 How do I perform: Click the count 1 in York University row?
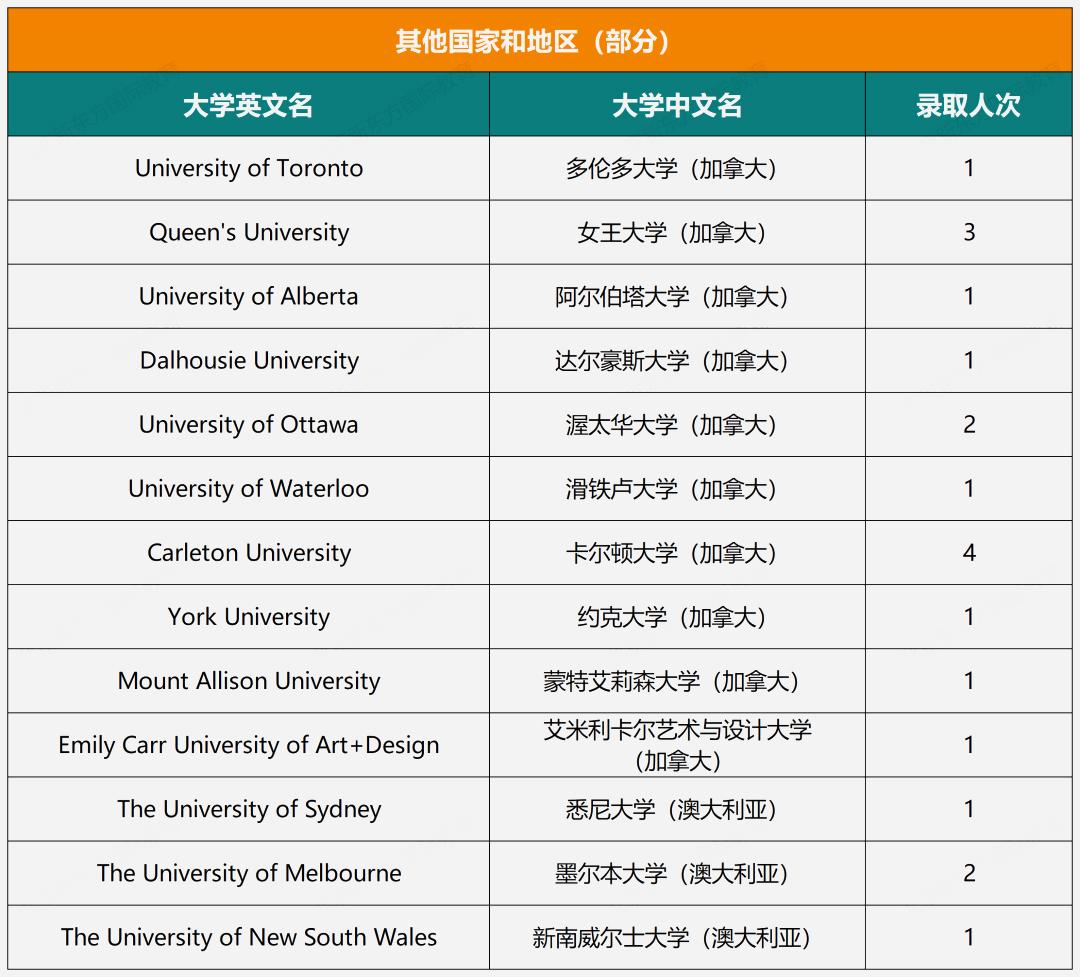pyautogui.click(x=969, y=617)
